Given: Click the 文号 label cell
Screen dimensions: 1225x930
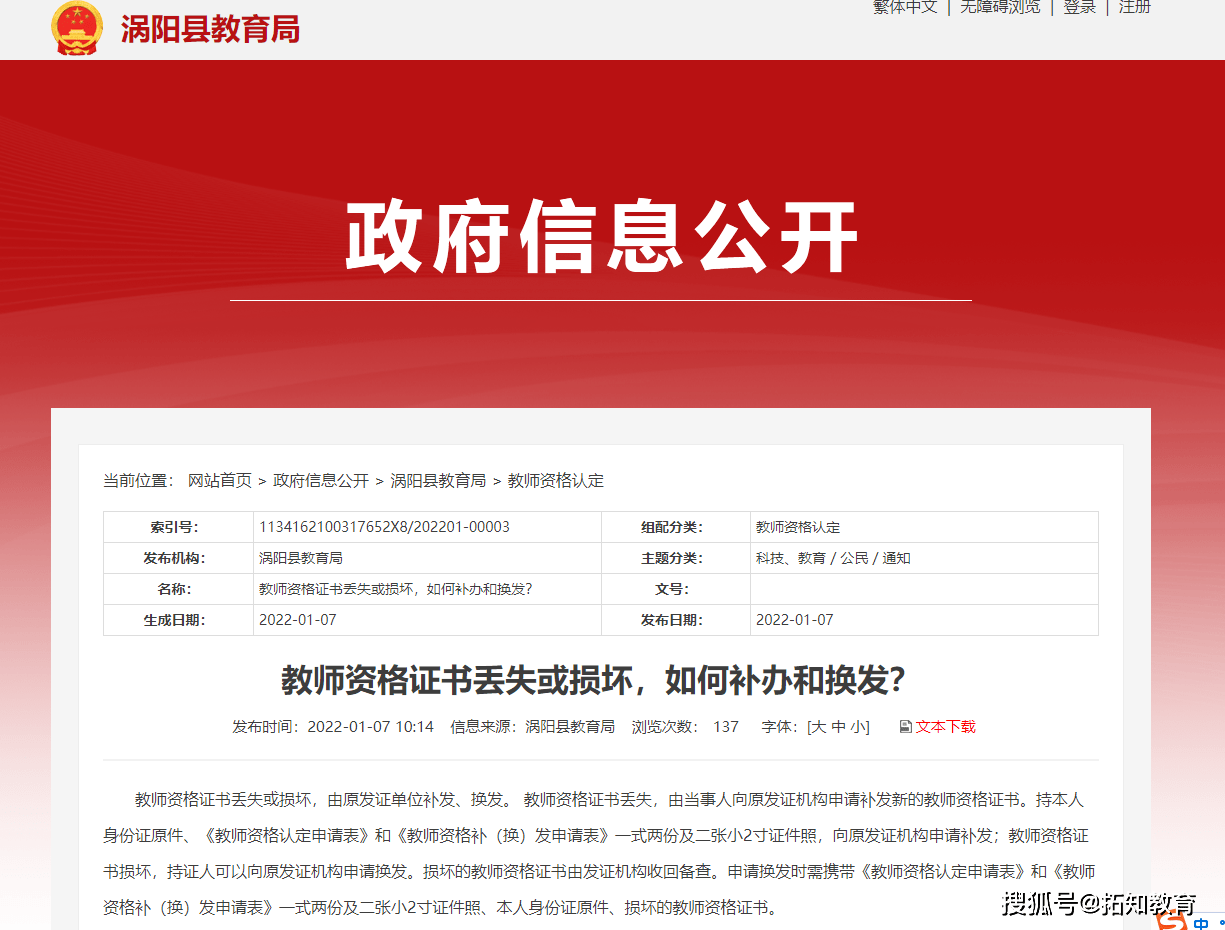Looking at the screenshot, I should click(676, 589).
